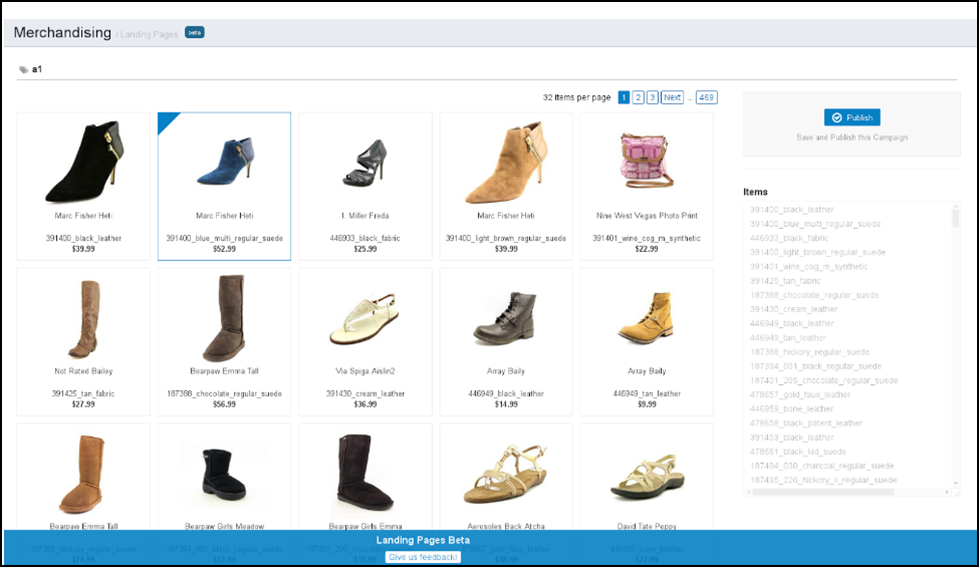Viewport: 979px width, 567px height.
Task: Click 391430_cream_leather in Items list
Action: tap(794, 309)
